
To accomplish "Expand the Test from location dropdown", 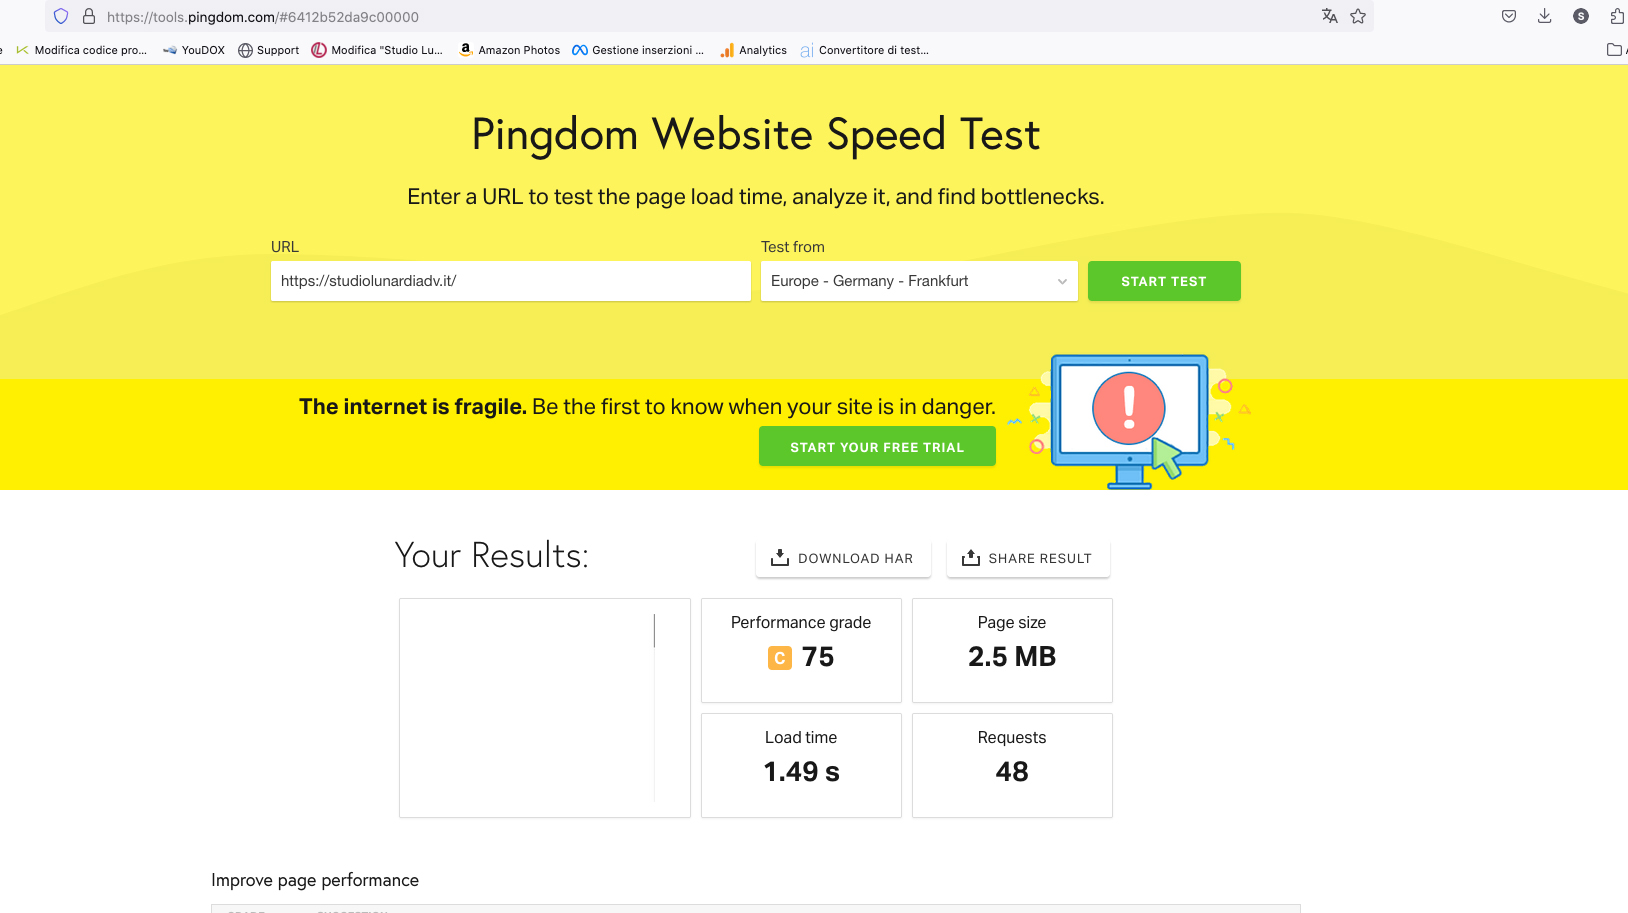I will pyautogui.click(x=919, y=281).
